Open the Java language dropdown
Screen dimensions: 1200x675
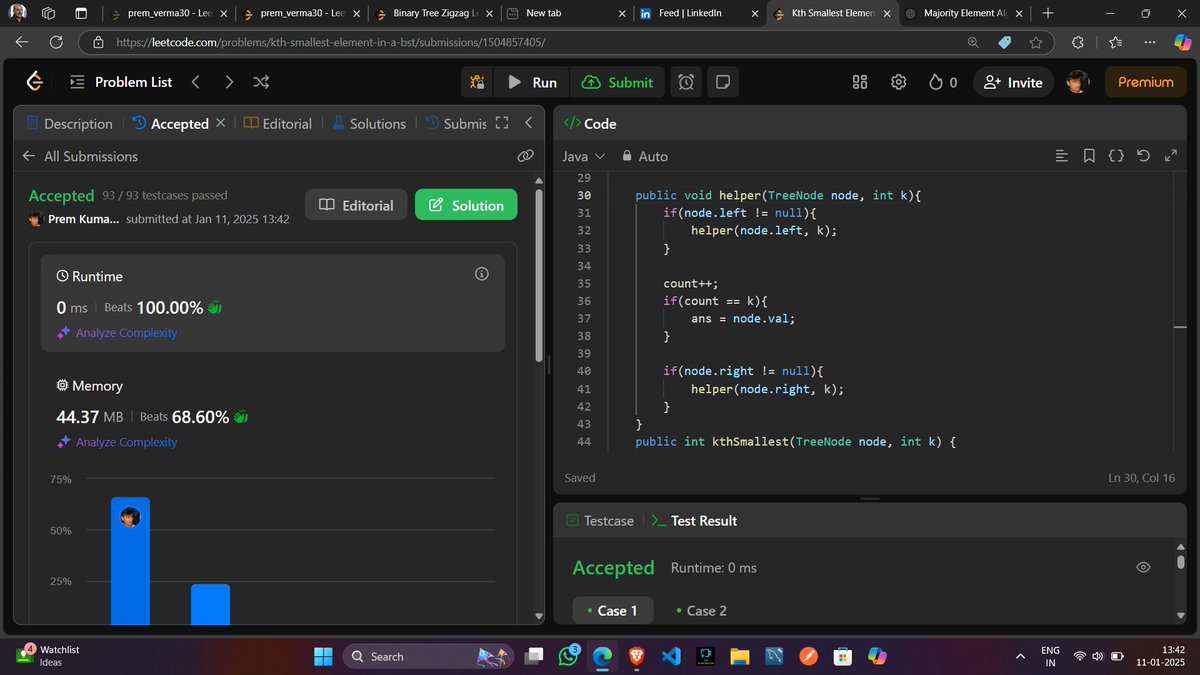(x=584, y=156)
